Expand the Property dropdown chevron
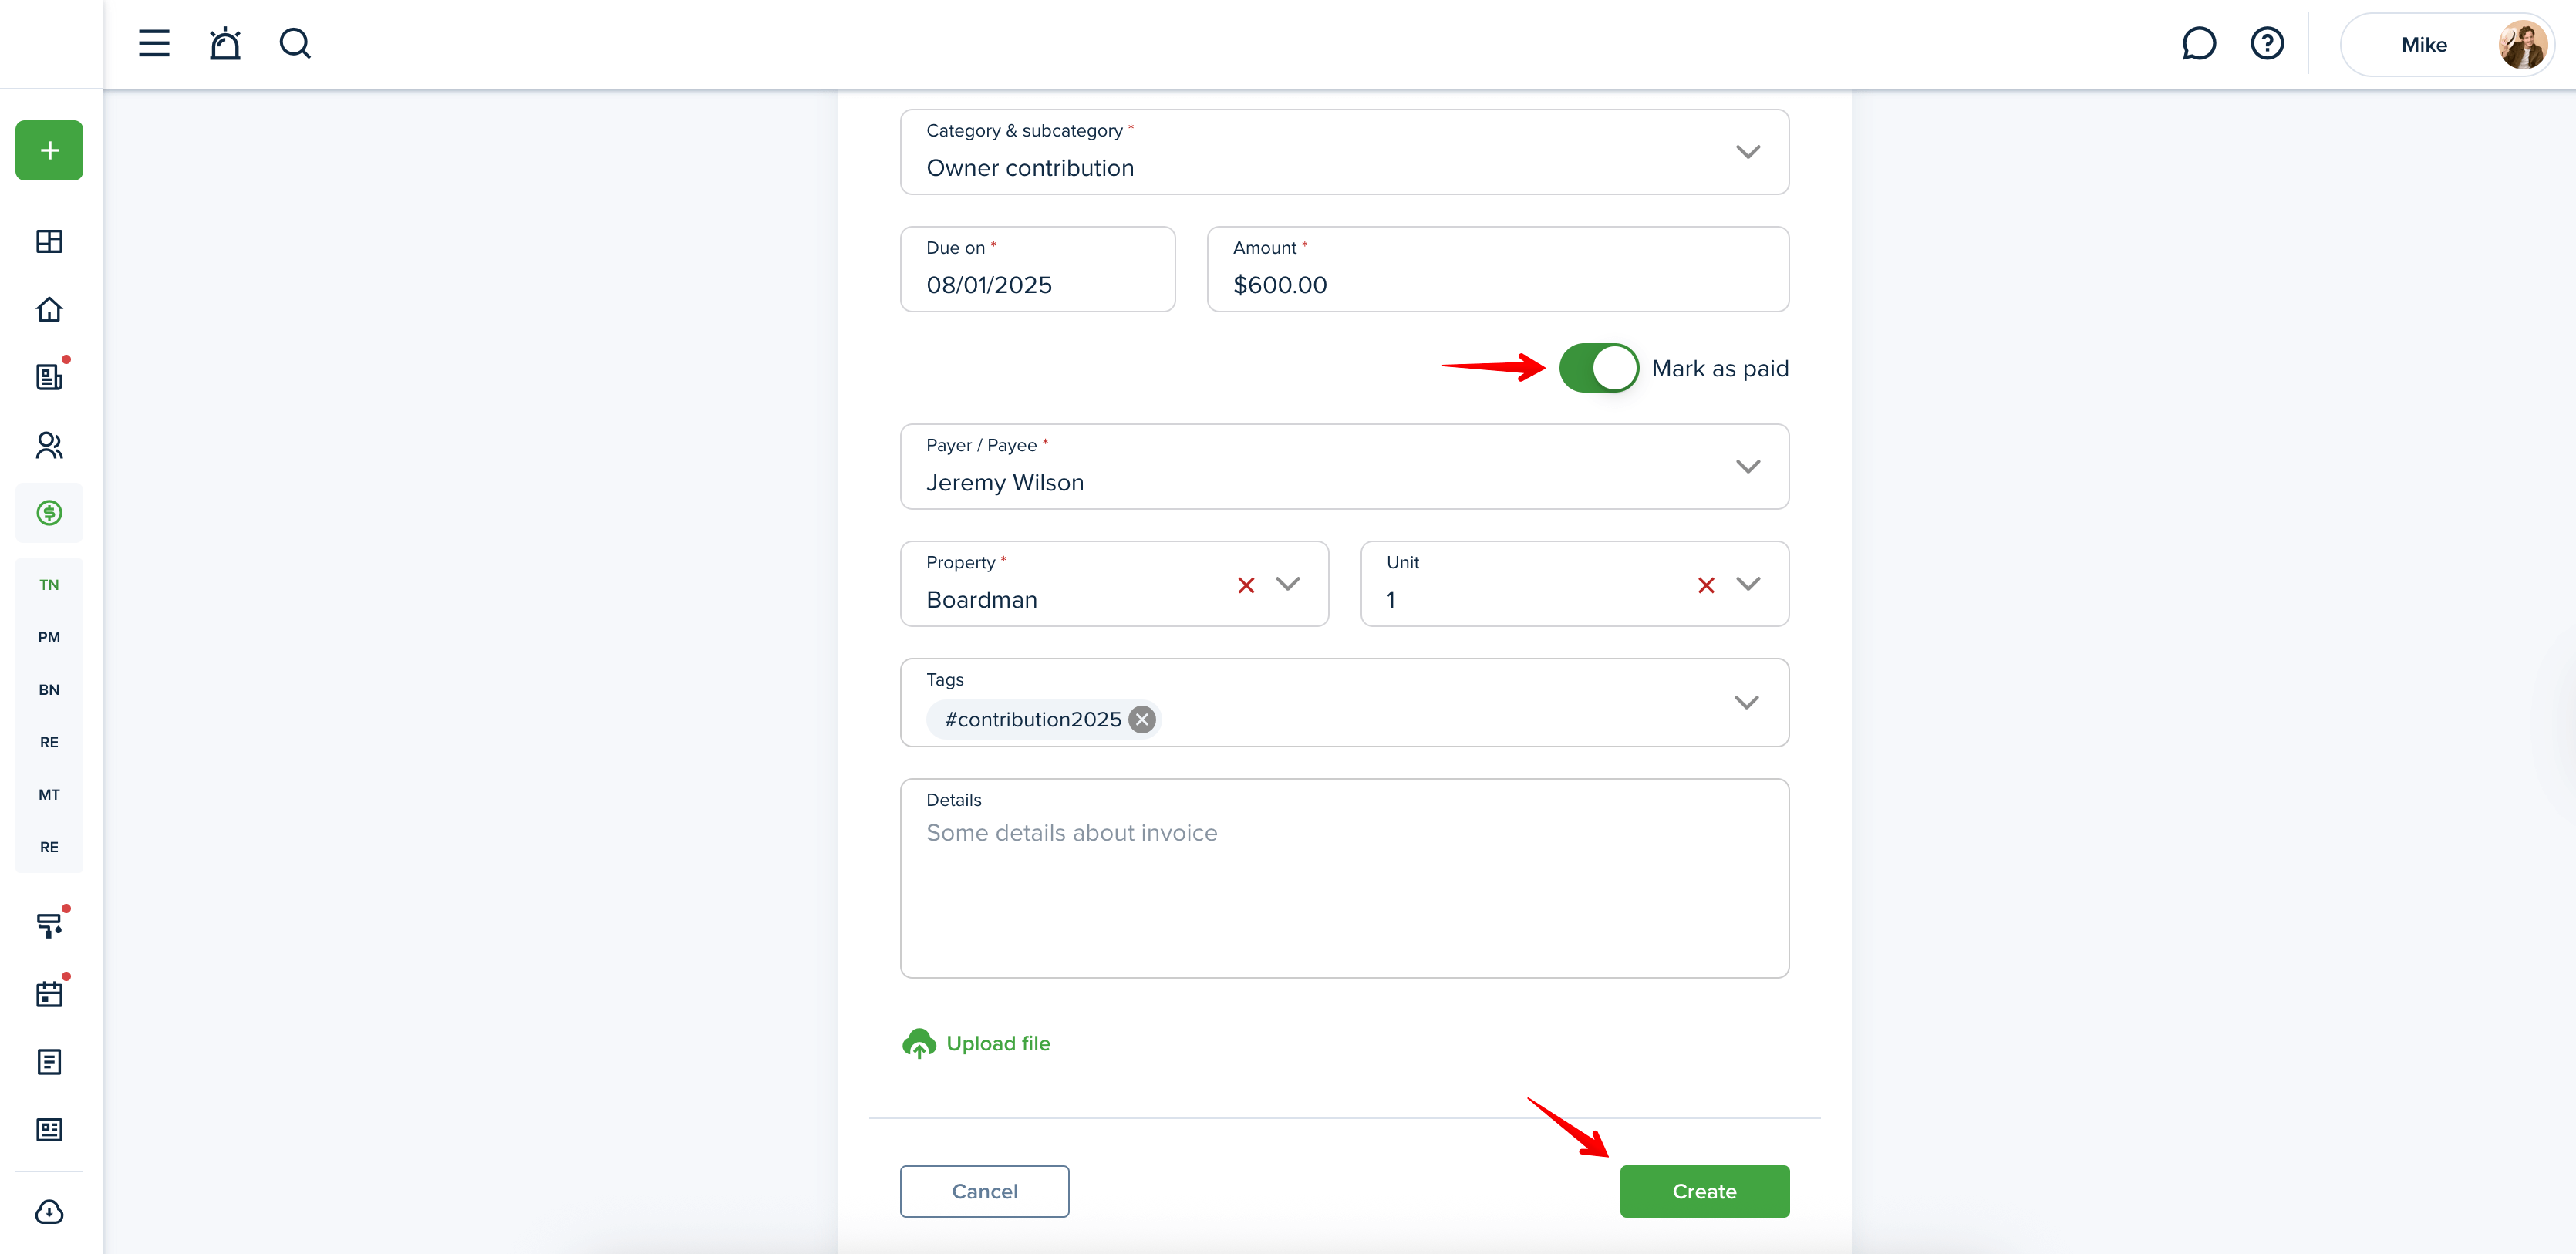2576x1254 pixels. coord(1288,584)
